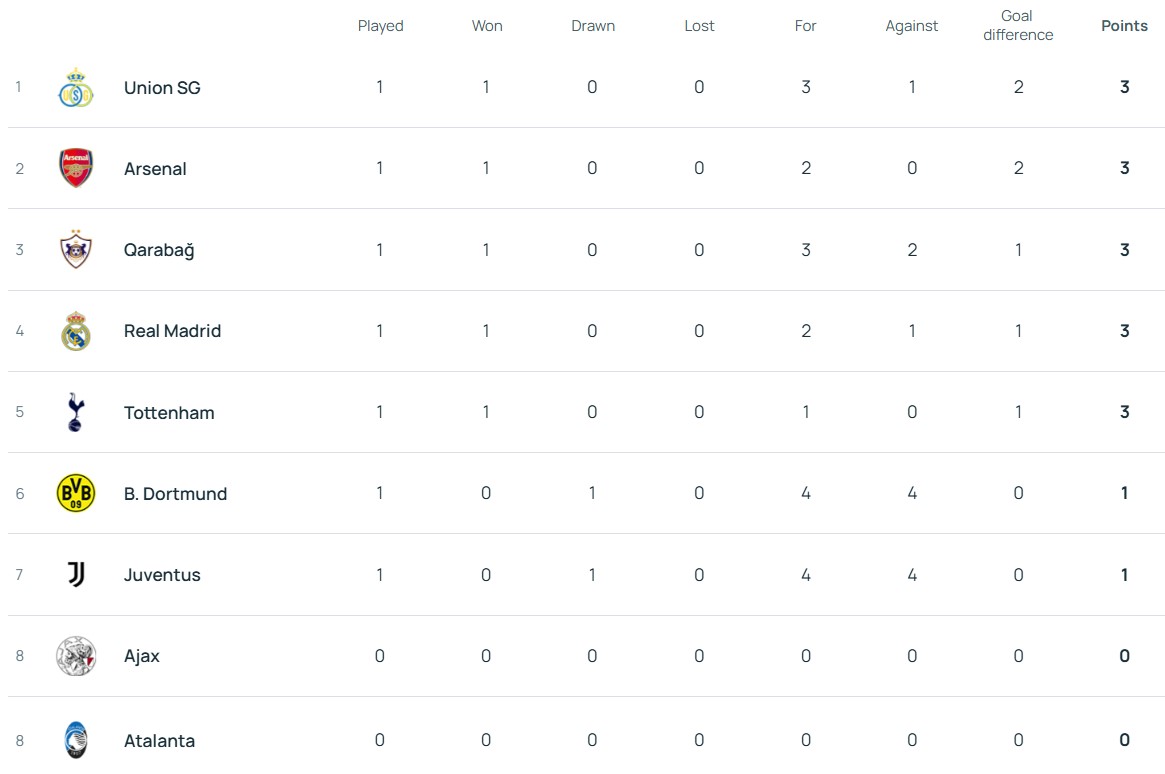This screenshot has height=774, width=1165.
Task: Click the Union SG club crest
Action: [x=76, y=88]
